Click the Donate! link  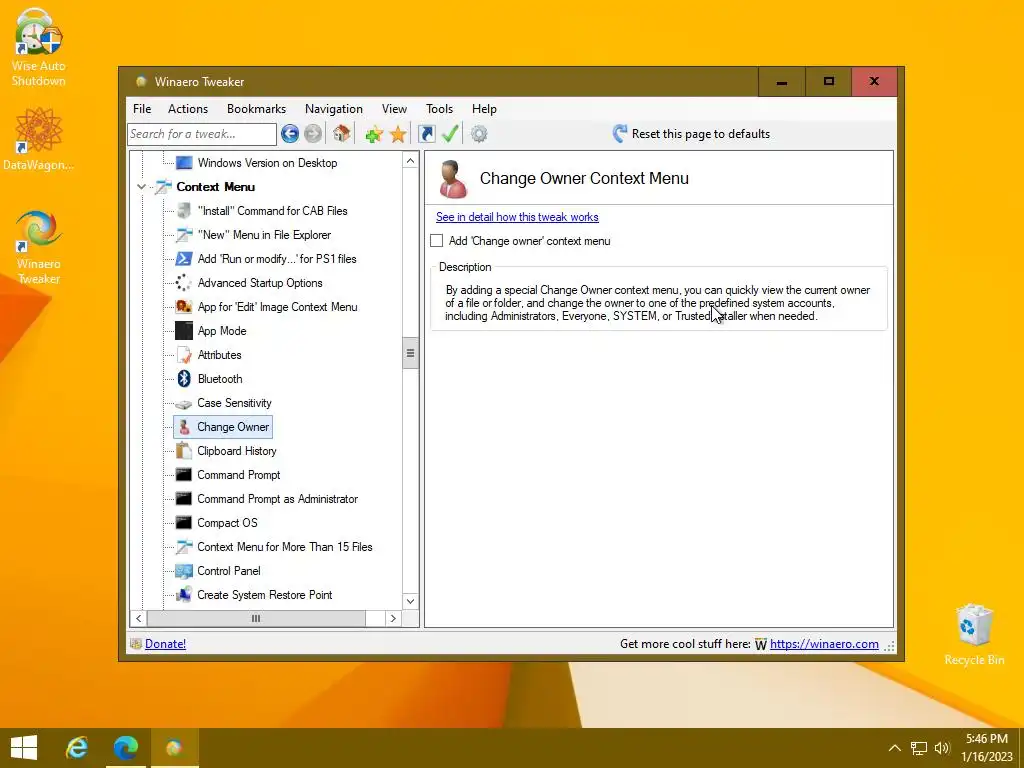tap(165, 644)
